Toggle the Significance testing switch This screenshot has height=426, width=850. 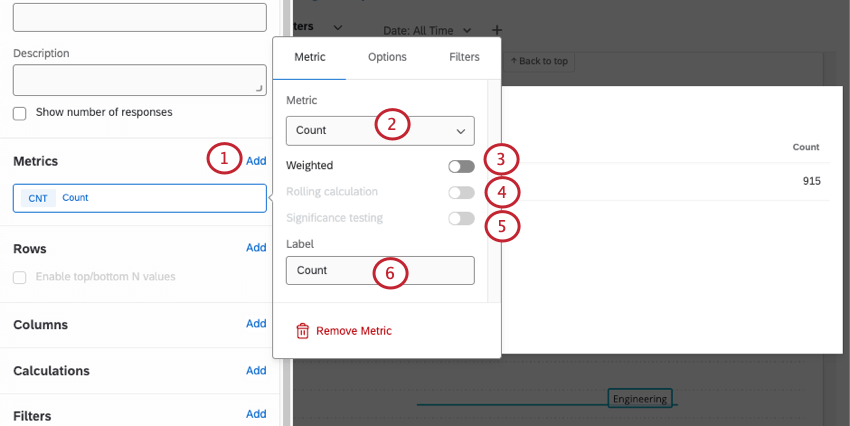(461, 218)
